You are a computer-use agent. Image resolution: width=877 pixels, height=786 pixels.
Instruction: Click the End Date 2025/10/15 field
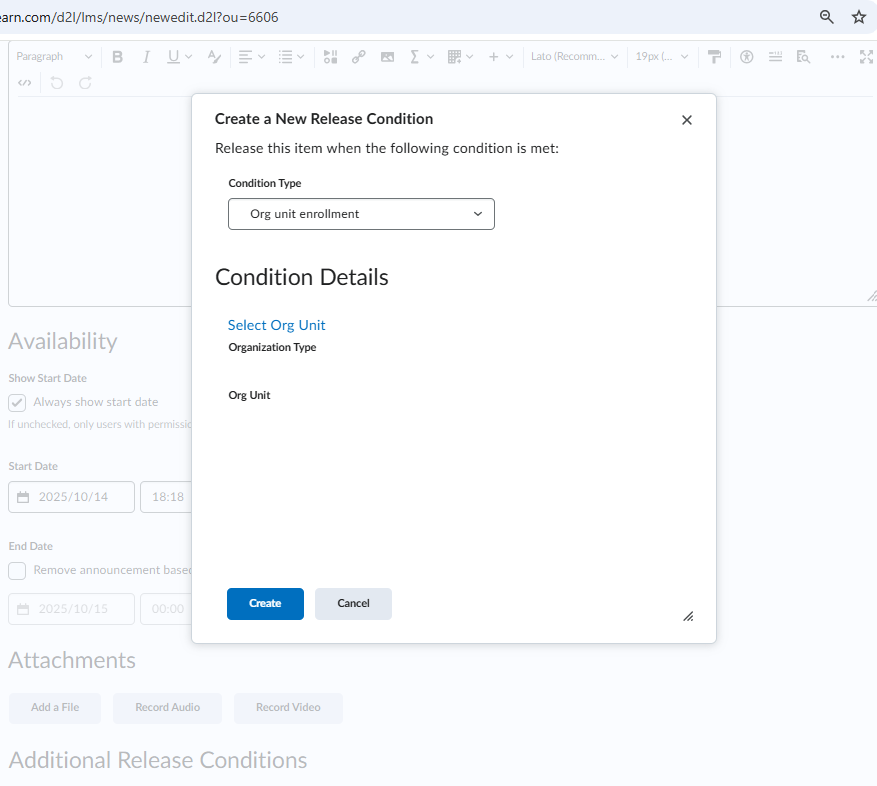click(72, 609)
